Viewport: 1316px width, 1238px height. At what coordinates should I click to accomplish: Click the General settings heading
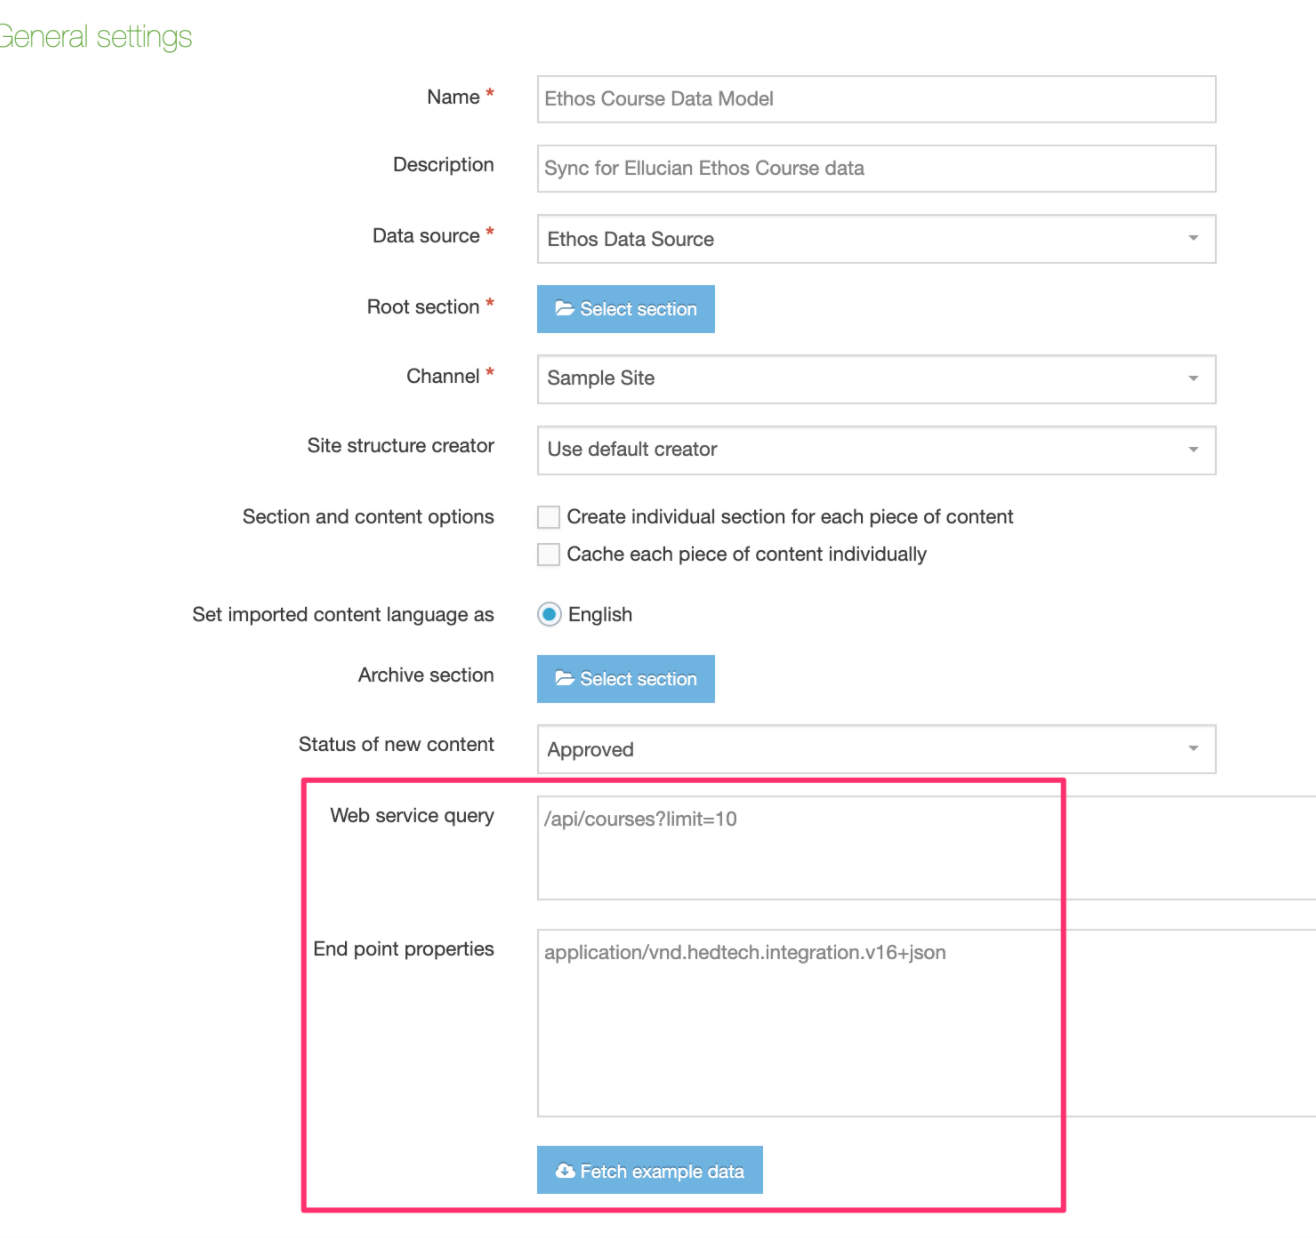[95, 36]
